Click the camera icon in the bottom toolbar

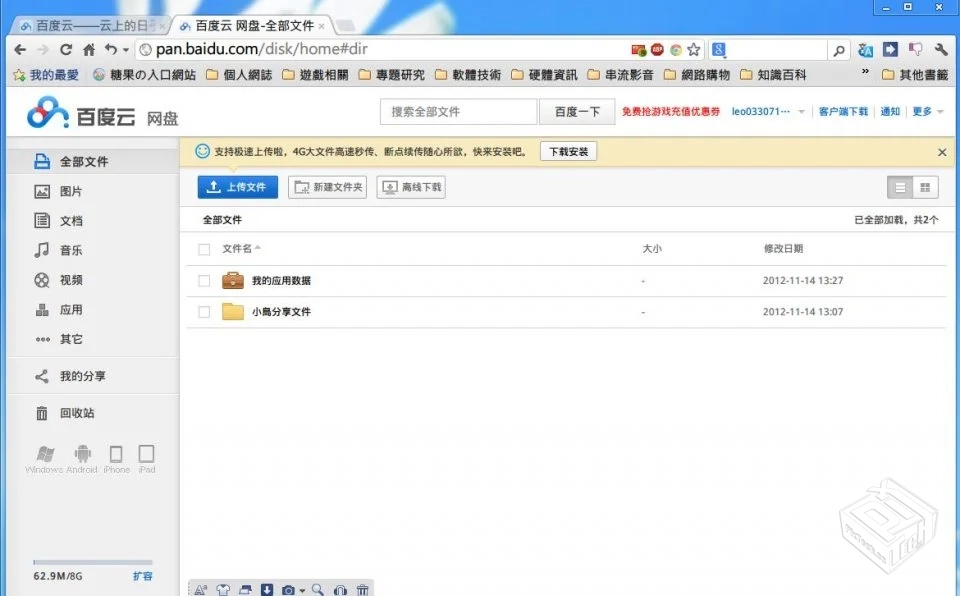tap(288, 589)
